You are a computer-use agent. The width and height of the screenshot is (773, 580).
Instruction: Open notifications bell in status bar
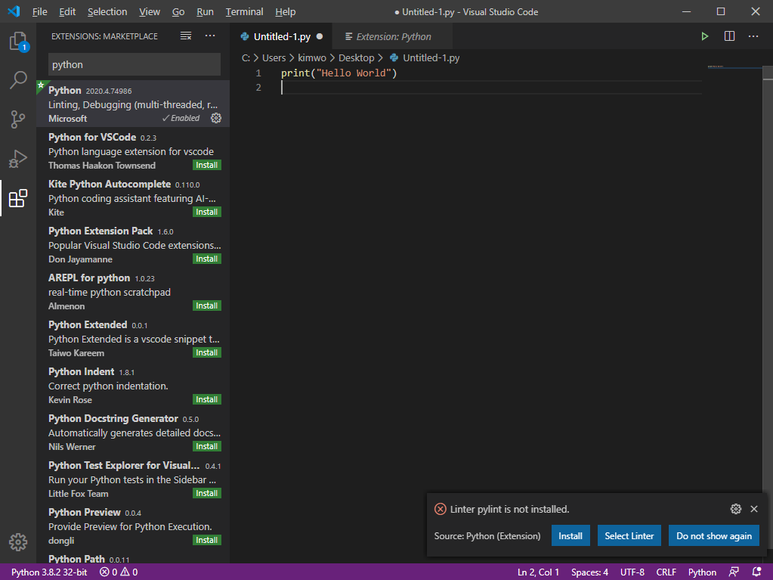pyautogui.click(x=756, y=572)
